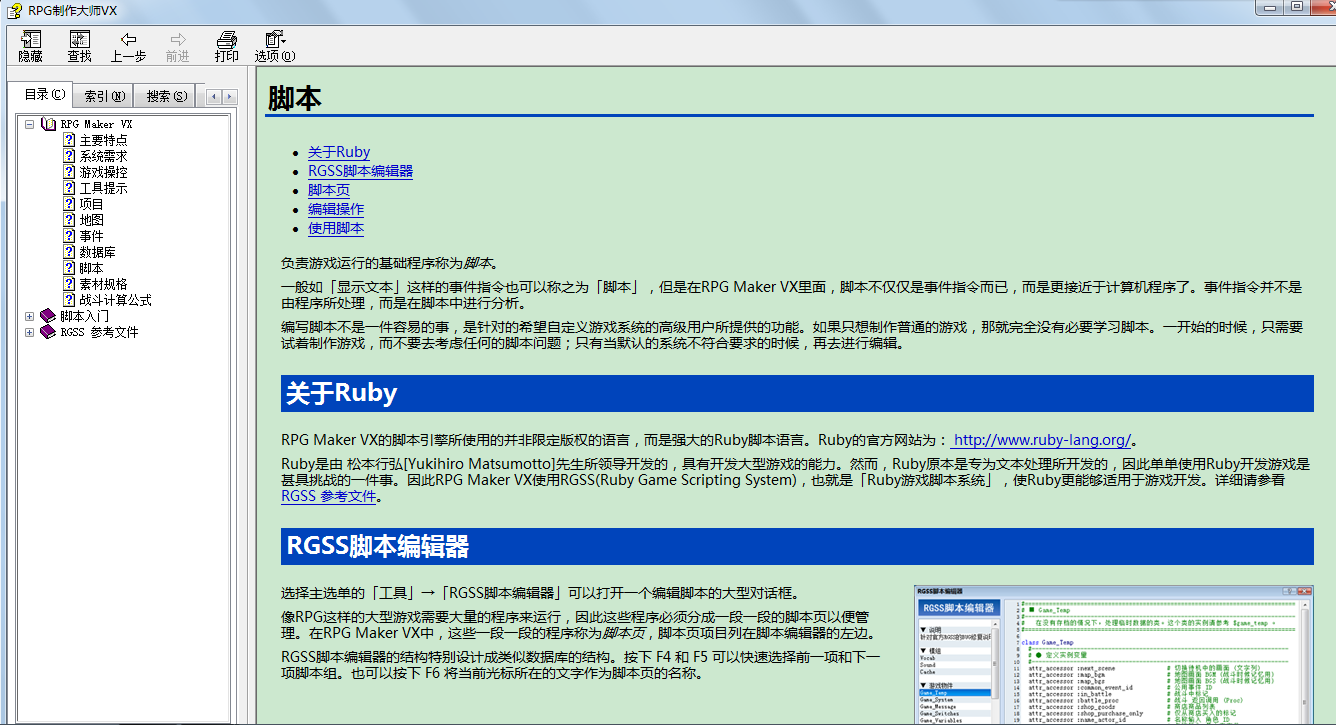Open the 选项 options dropdown
Image resolution: width=1336 pixels, height=725 pixels.
coord(275,40)
